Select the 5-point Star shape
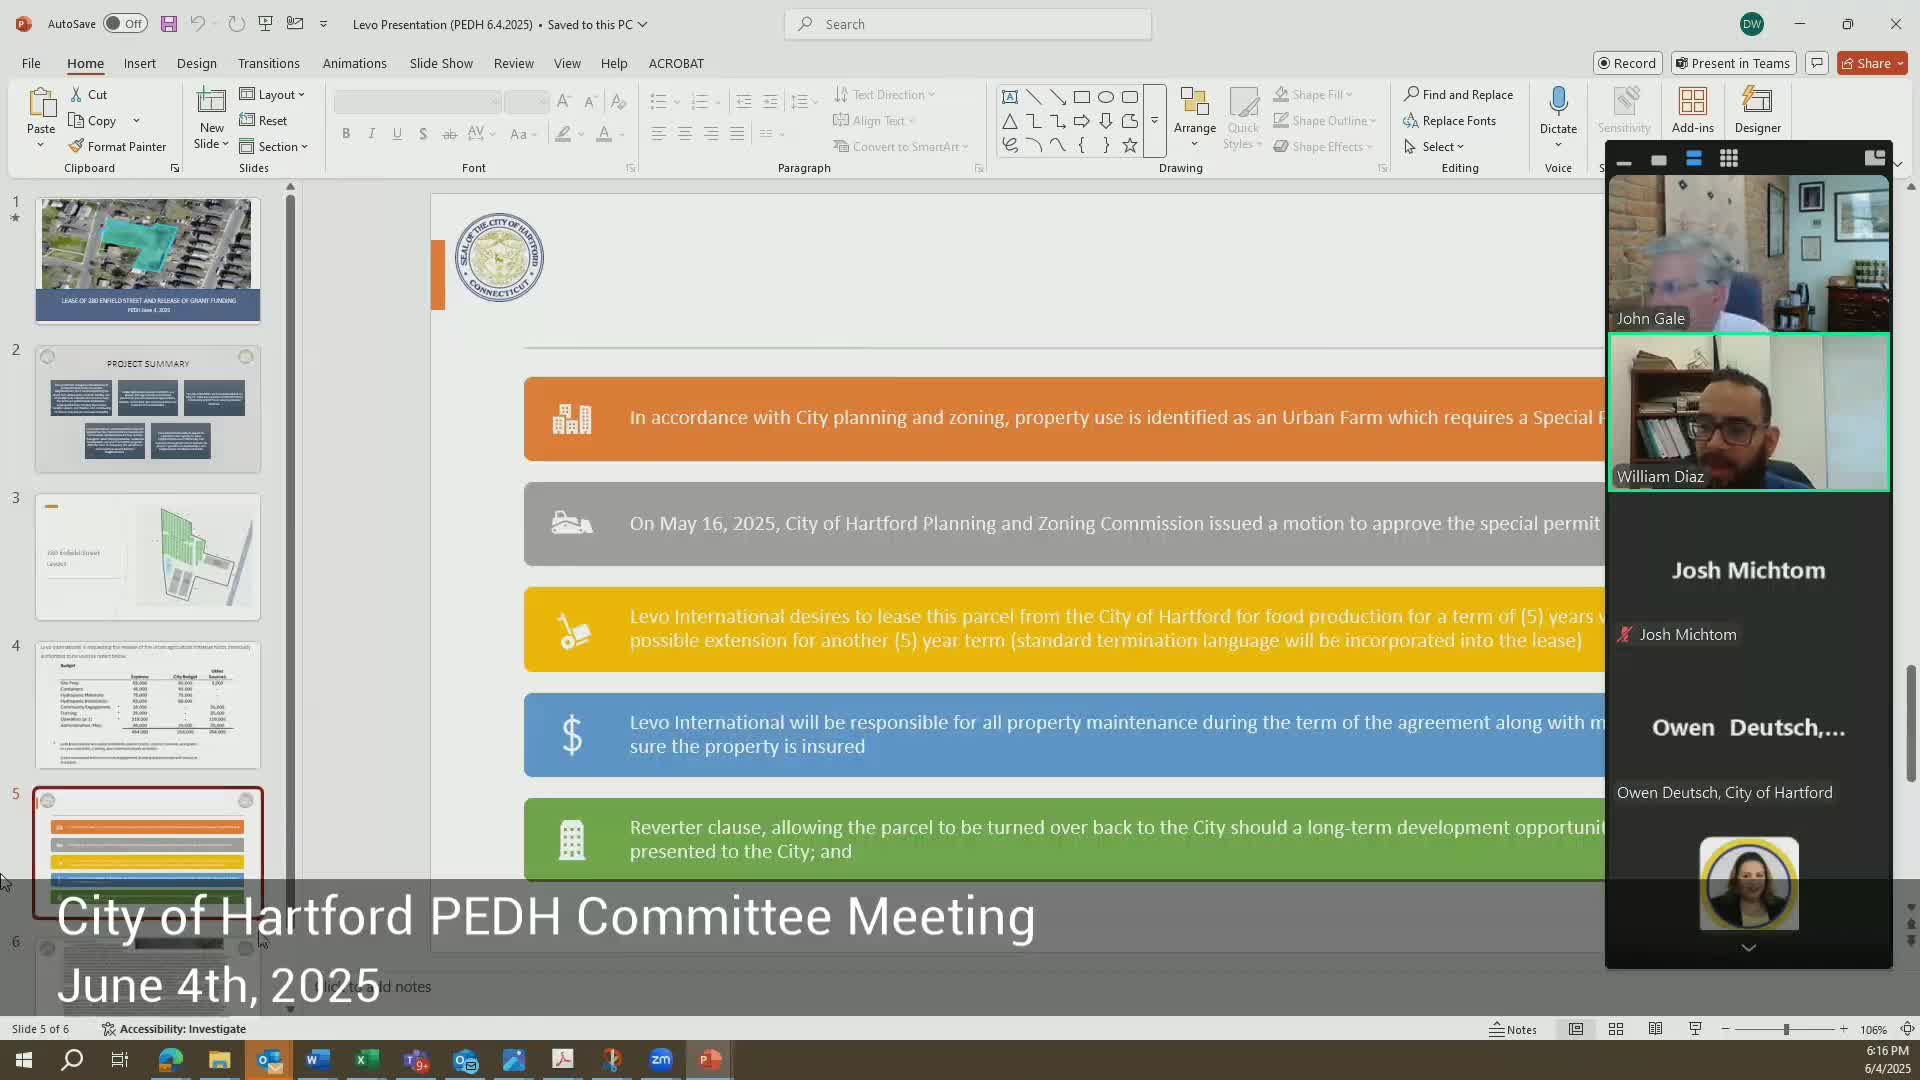Viewport: 1920px width, 1080px height. 1130,145
